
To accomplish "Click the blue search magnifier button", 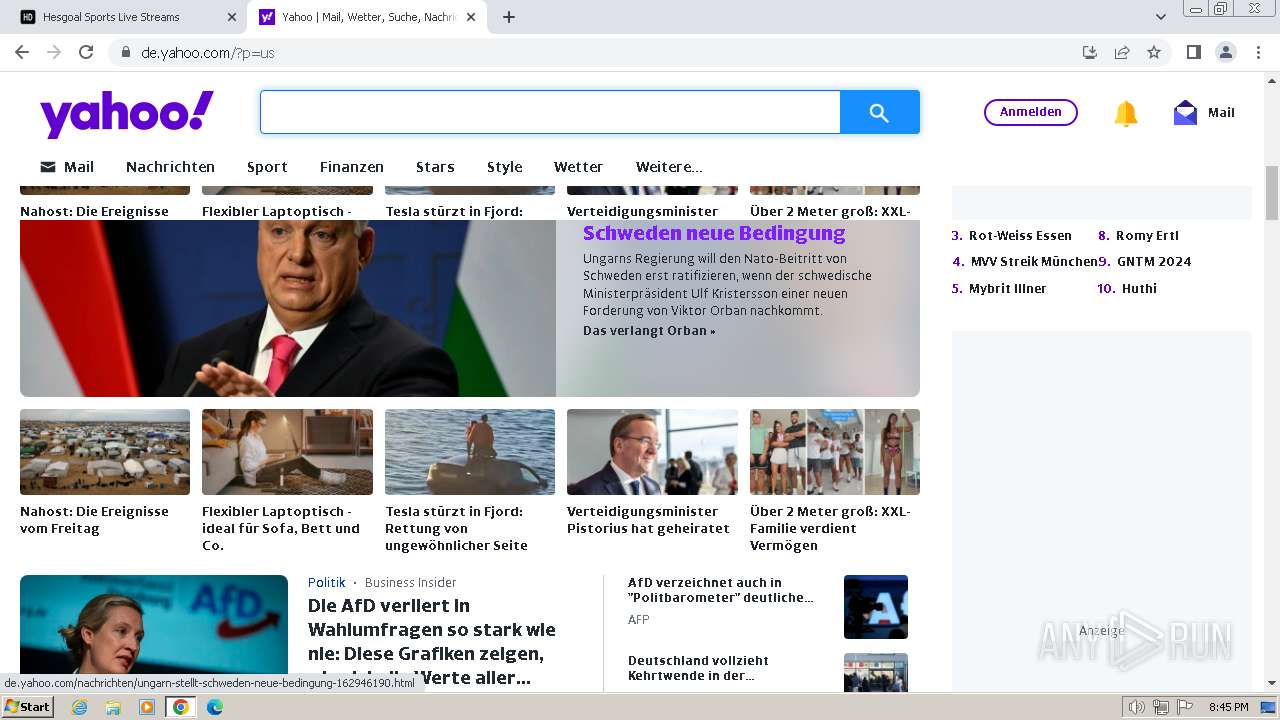I will point(879,113).
